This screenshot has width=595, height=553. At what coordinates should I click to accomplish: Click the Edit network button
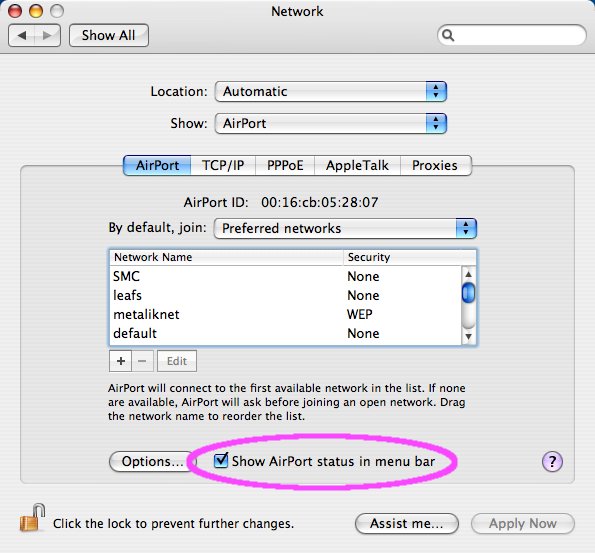(x=177, y=361)
